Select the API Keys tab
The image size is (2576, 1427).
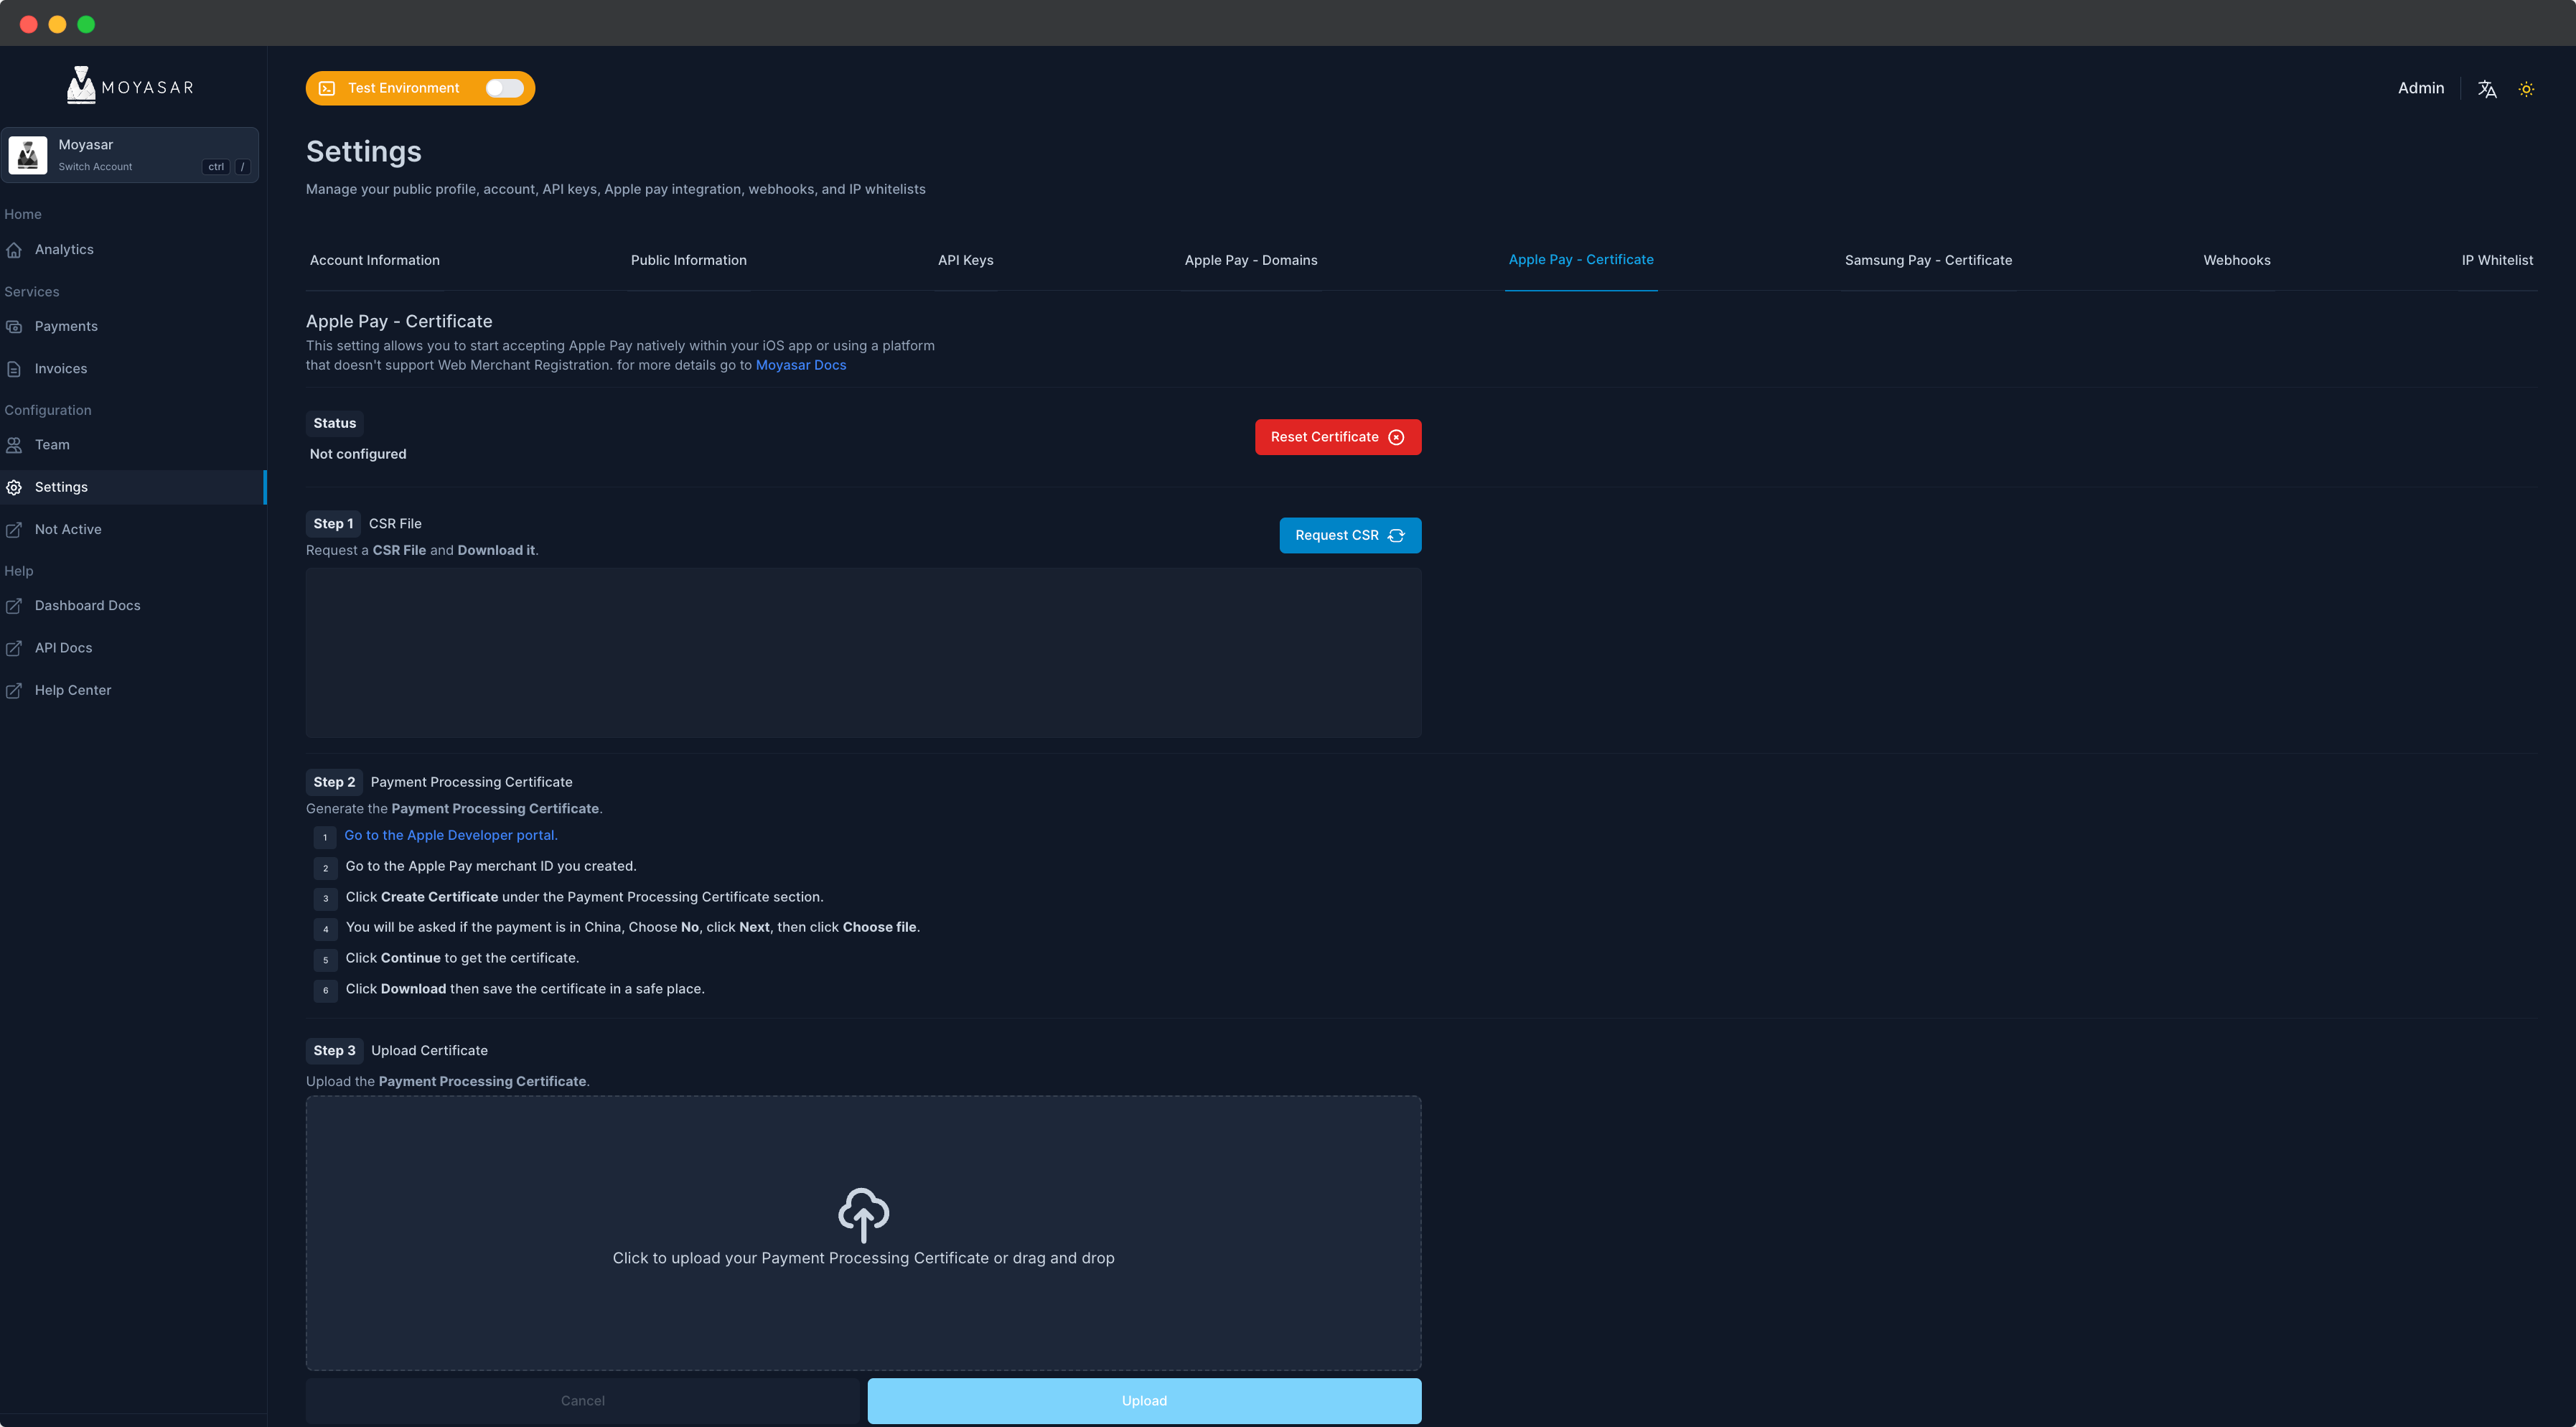click(965, 260)
